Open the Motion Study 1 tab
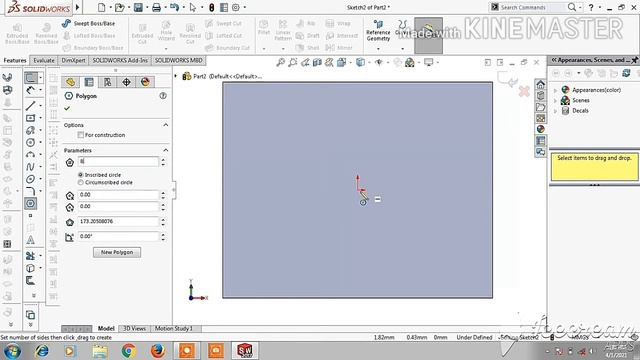 pyautogui.click(x=173, y=329)
